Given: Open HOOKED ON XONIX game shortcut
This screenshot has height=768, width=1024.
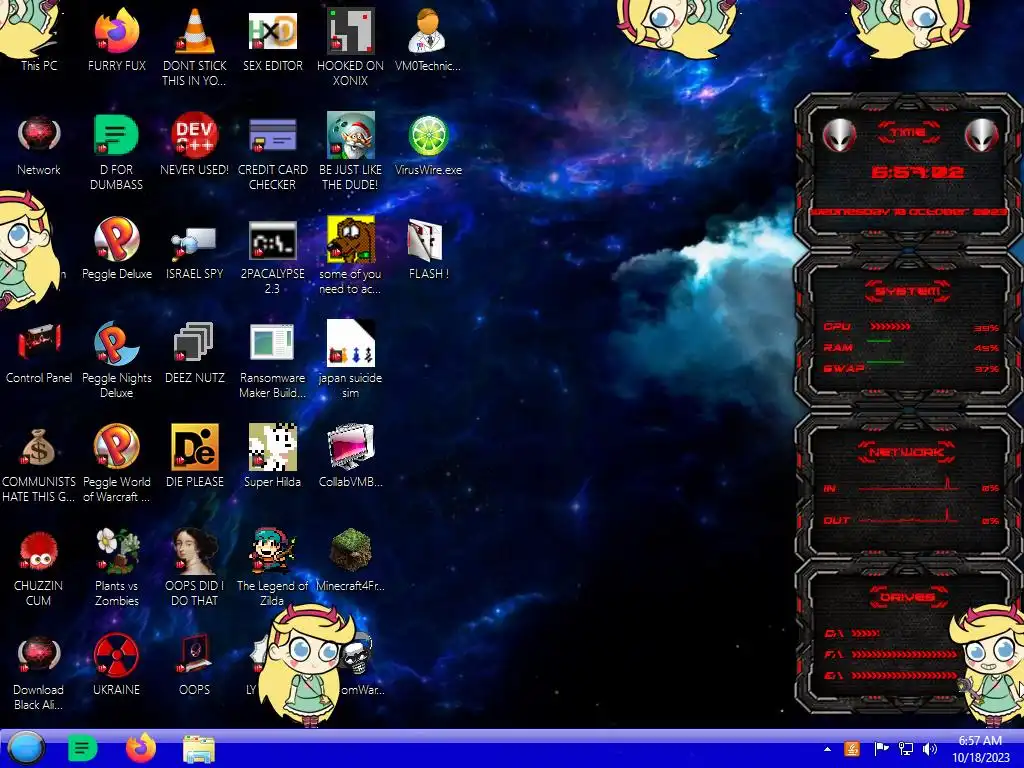Looking at the screenshot, I should pos(351,46).
